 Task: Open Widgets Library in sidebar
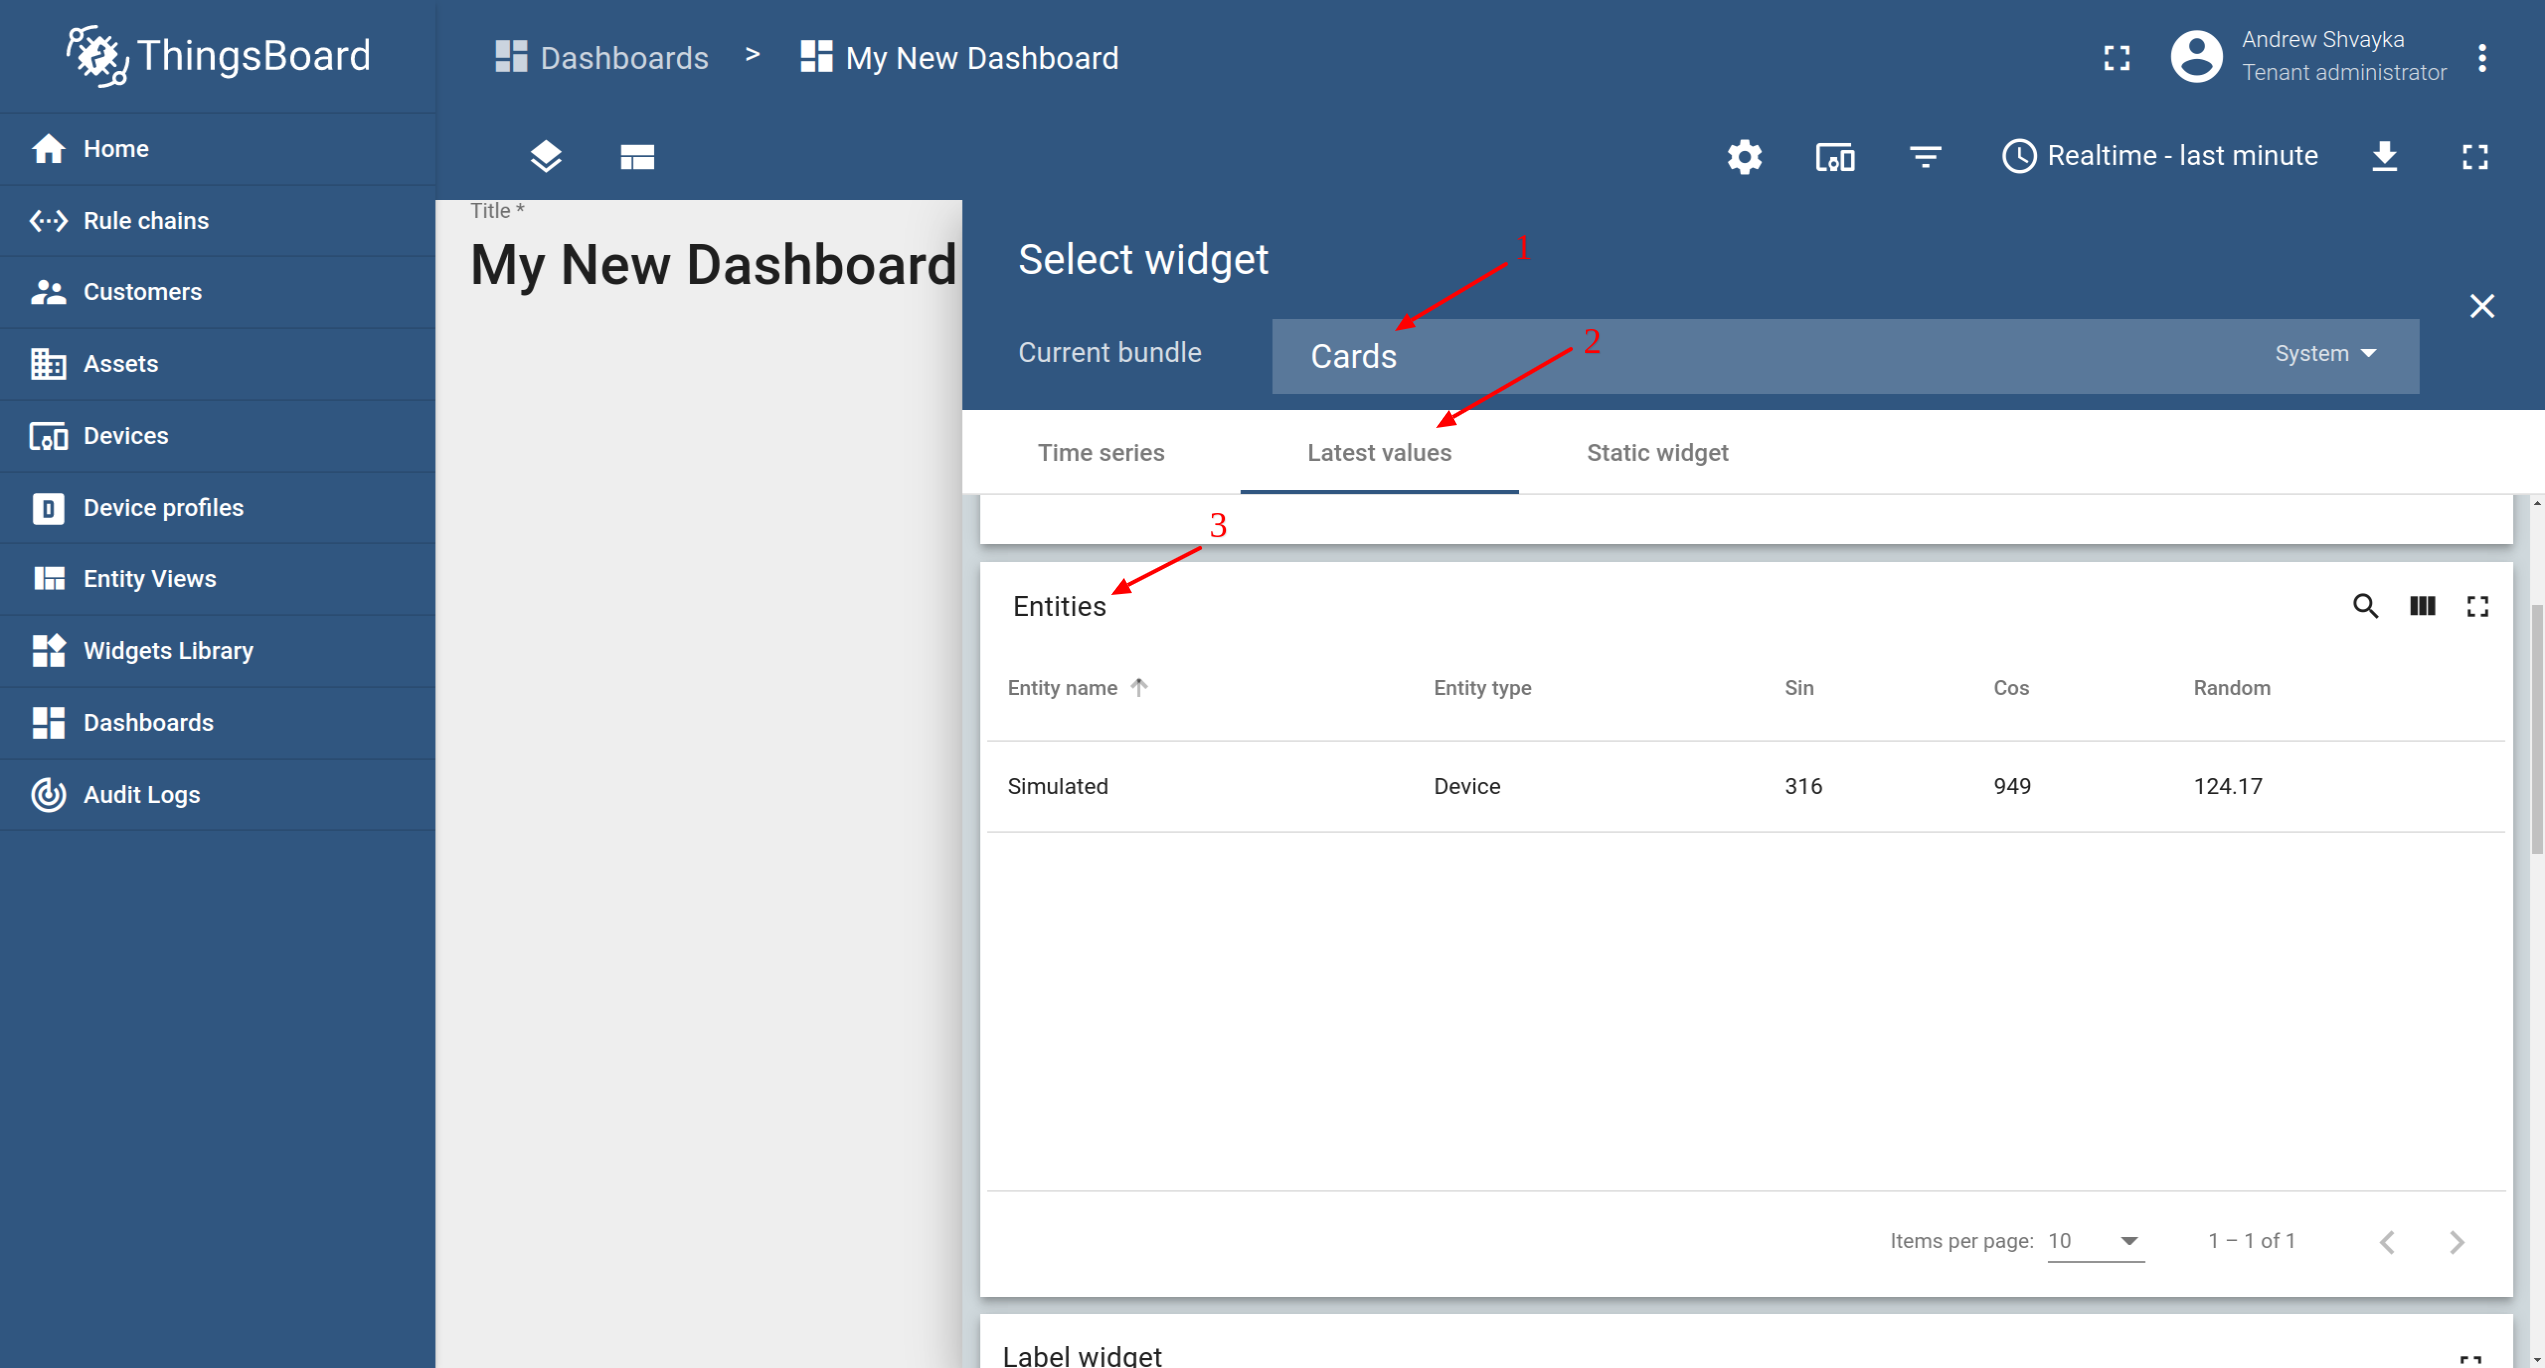click(168, 651)
